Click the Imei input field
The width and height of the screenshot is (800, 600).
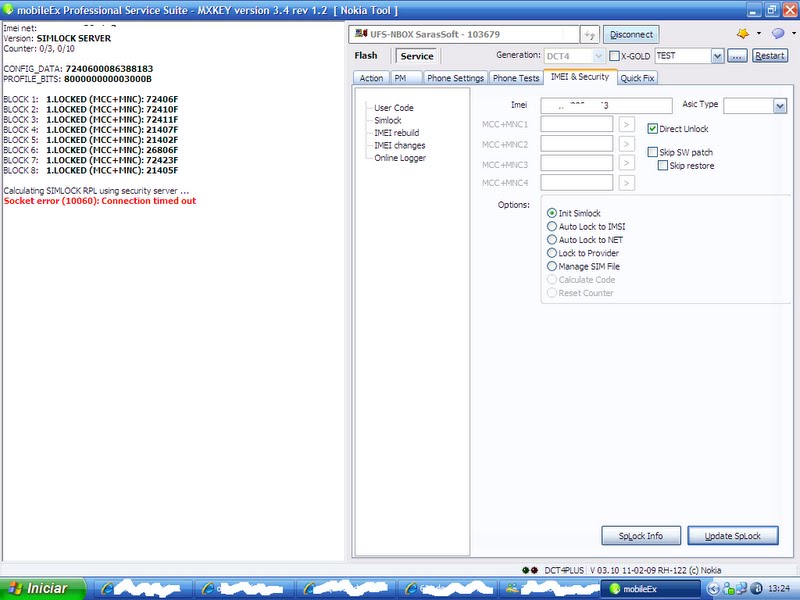click(606, 106)
